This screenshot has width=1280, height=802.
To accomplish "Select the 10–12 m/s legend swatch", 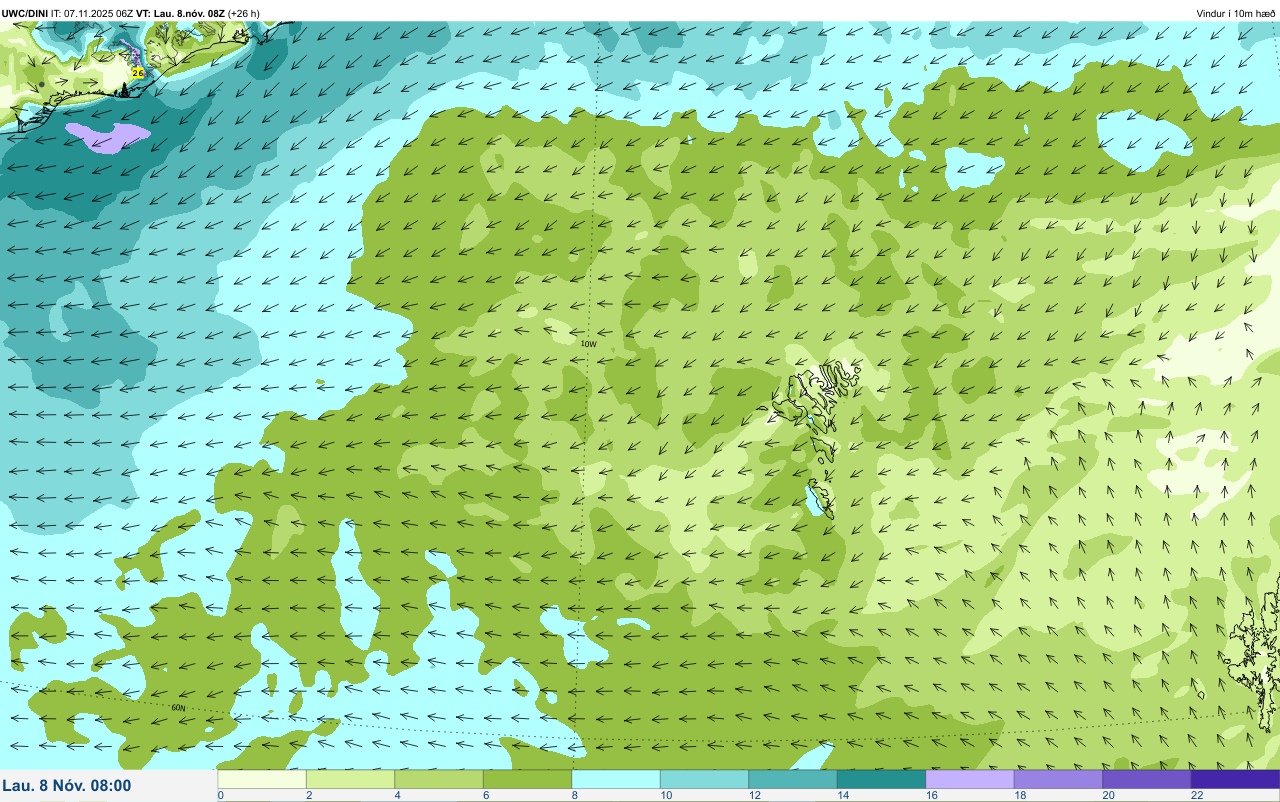I will [704, 779].
